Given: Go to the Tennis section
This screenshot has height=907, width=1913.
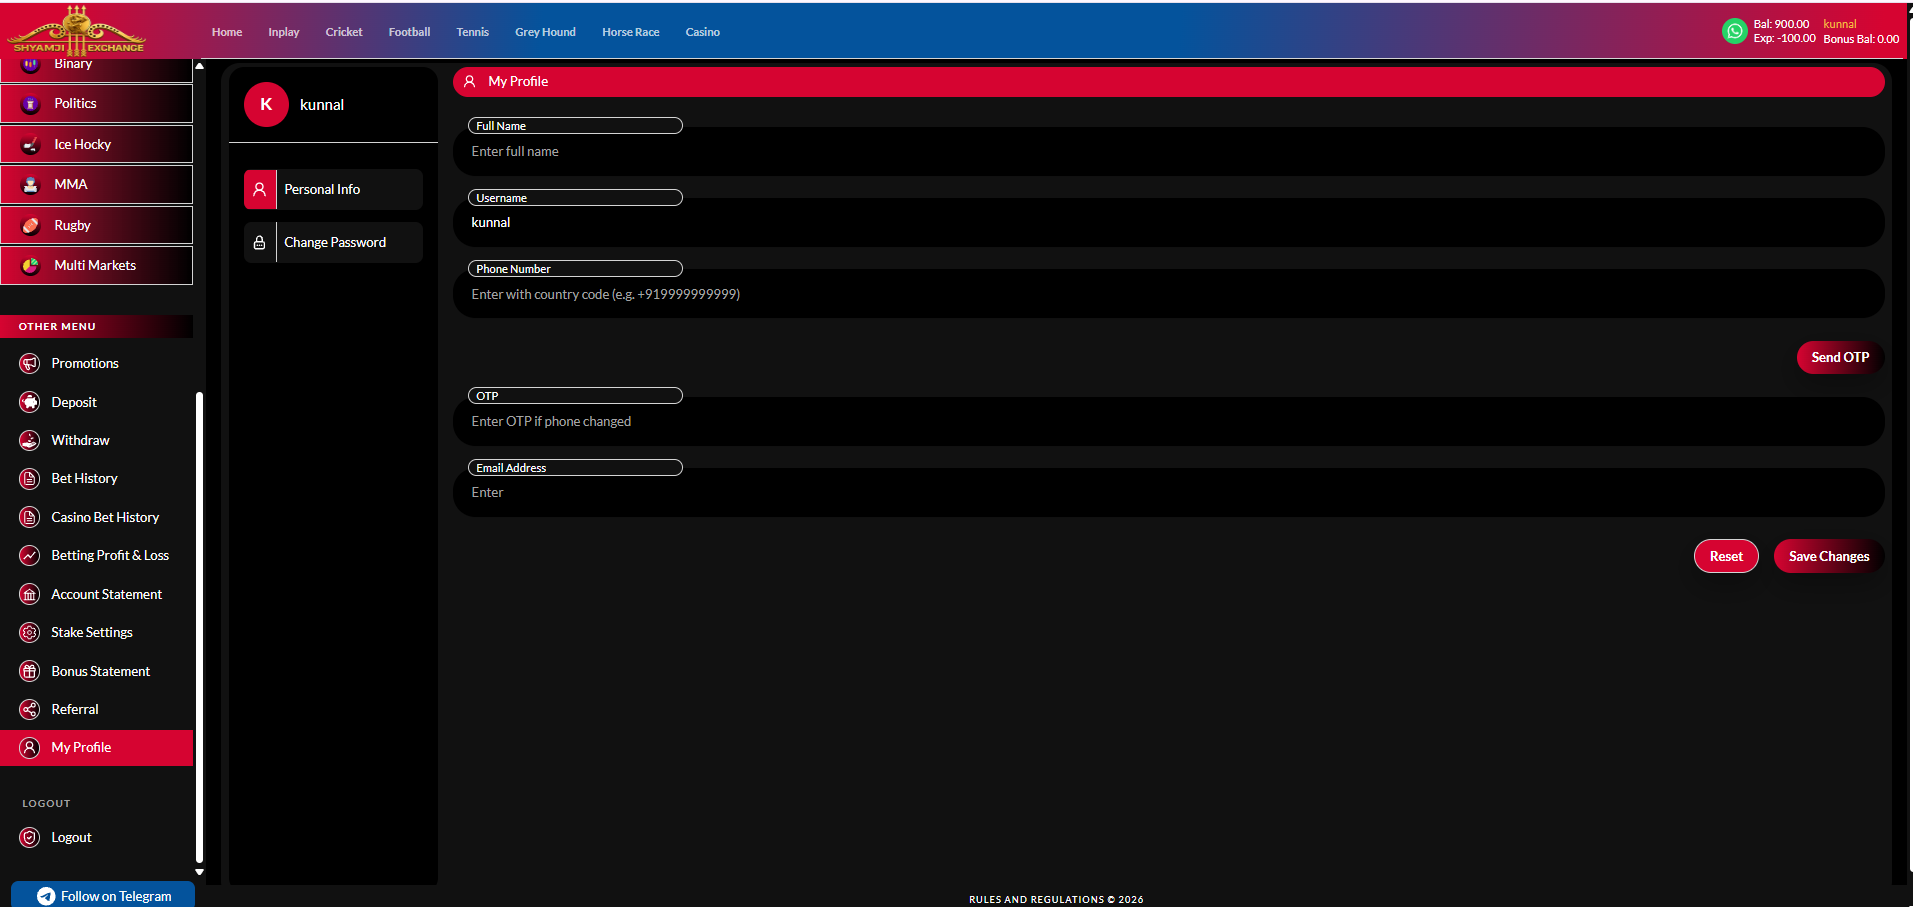Looking at the screenshot, I should point(473,32).
